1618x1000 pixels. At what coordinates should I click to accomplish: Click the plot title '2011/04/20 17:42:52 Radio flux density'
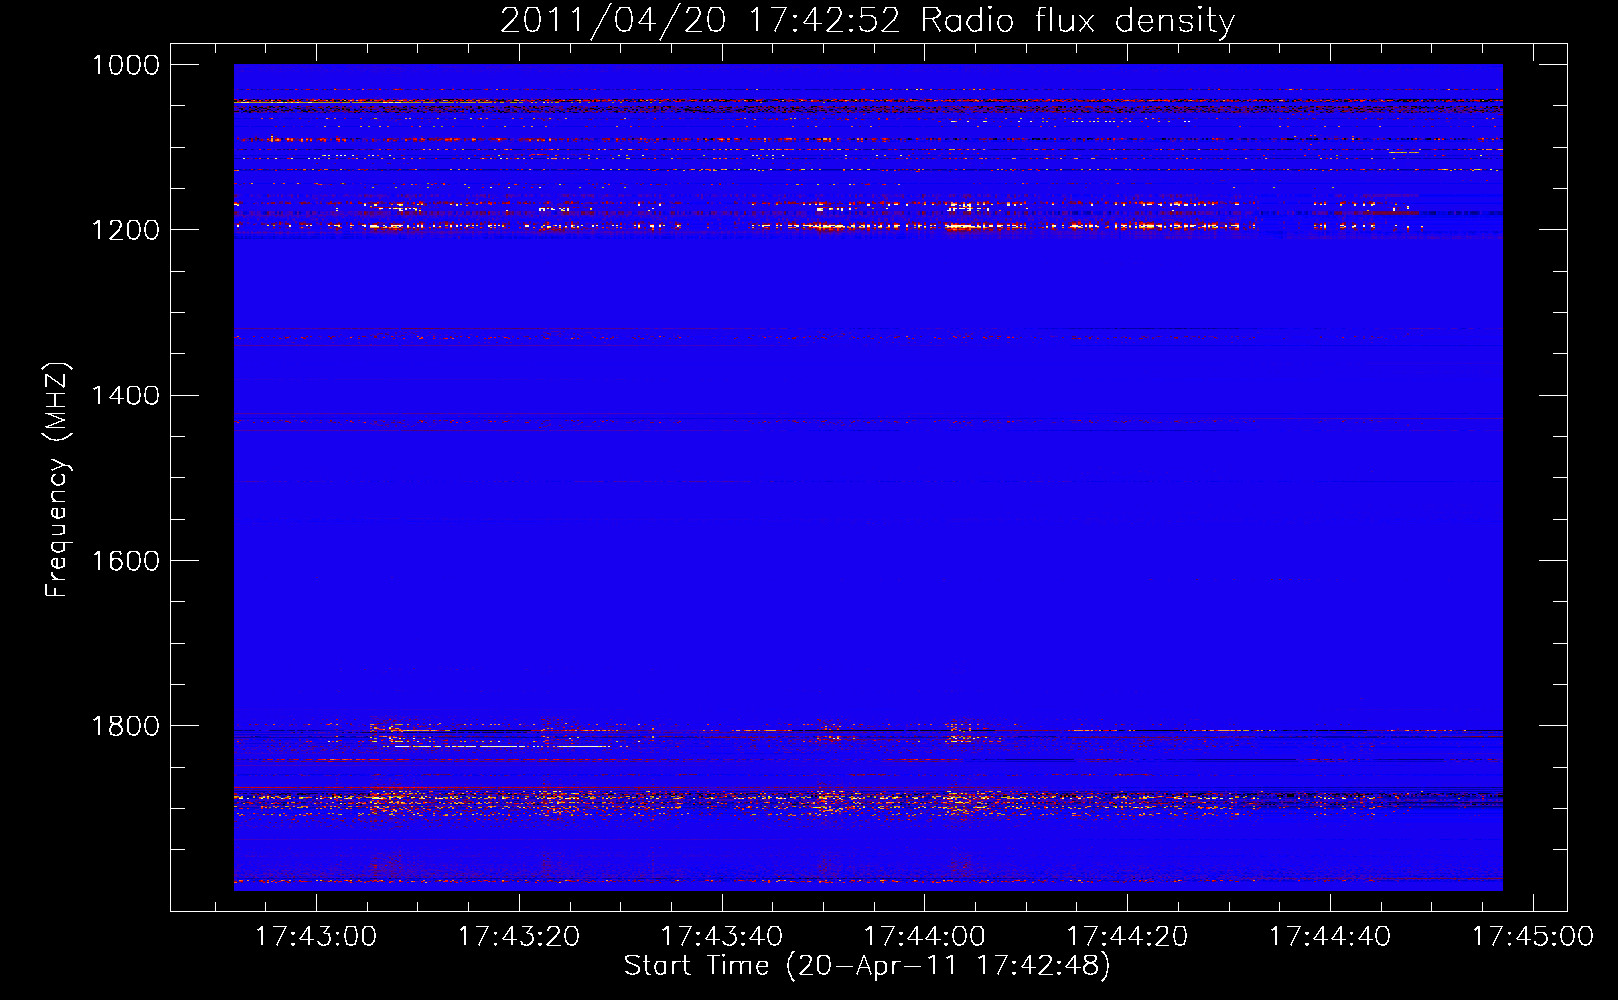(x=867, y=21)
